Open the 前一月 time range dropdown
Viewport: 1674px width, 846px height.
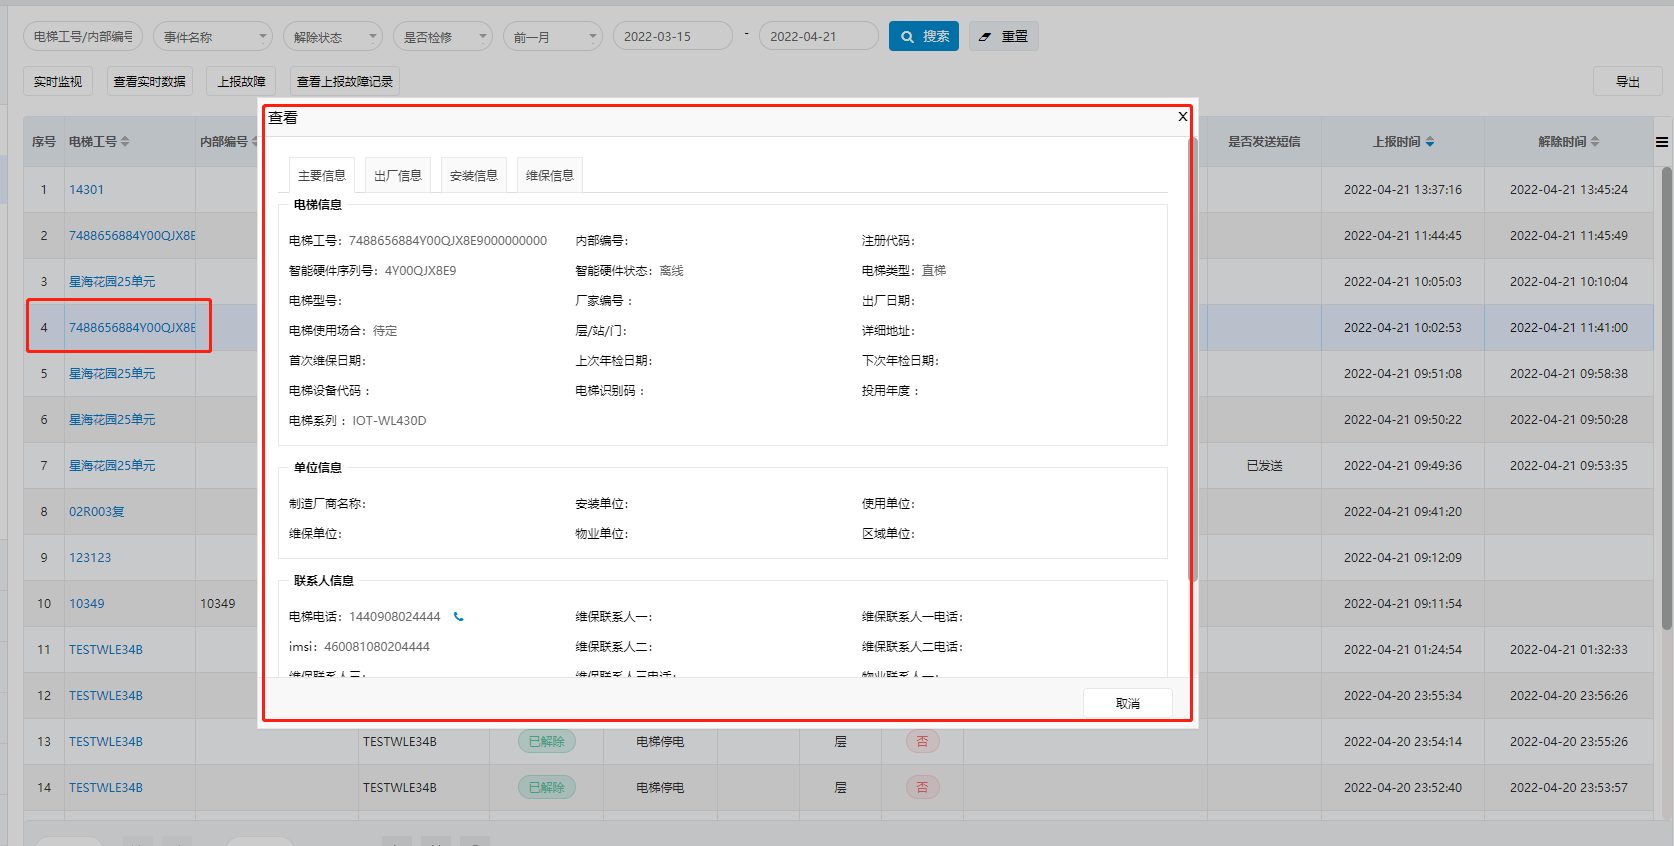[552, 37]
